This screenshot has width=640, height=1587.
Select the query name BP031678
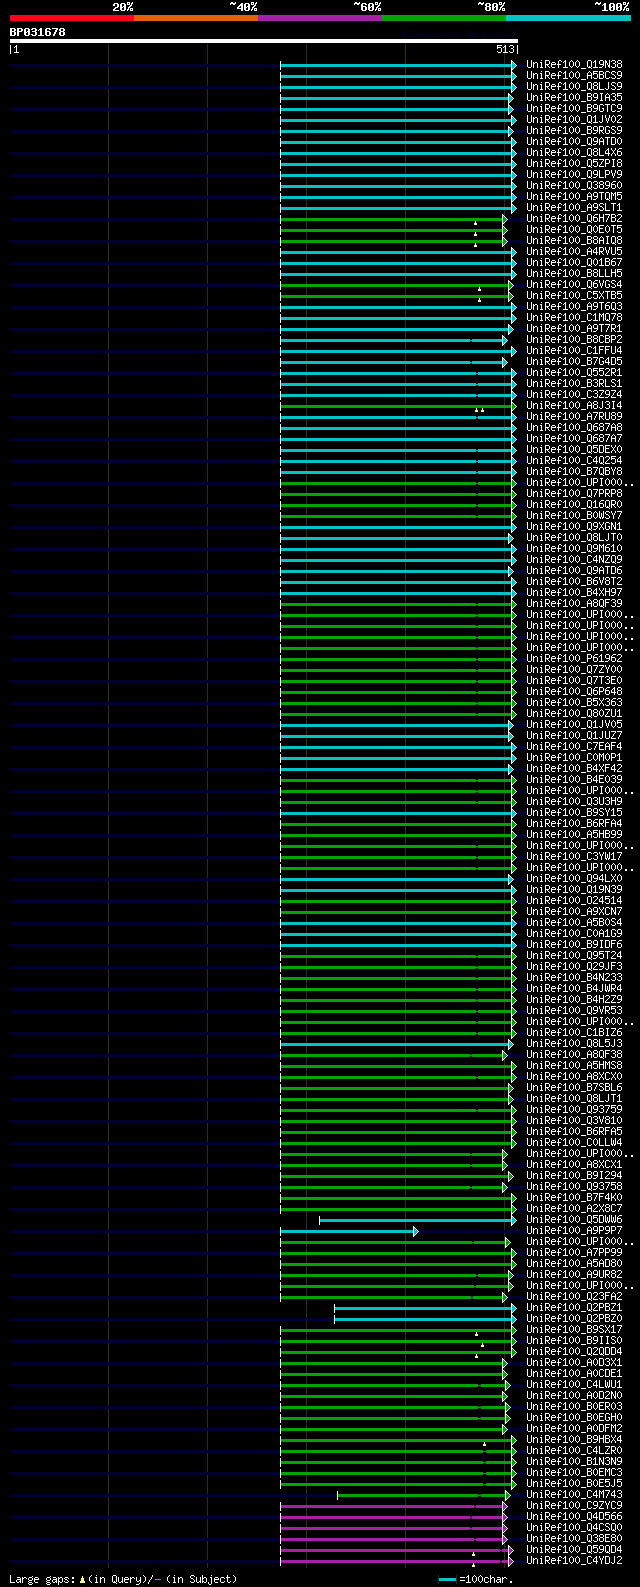click(x=37, y=32)
